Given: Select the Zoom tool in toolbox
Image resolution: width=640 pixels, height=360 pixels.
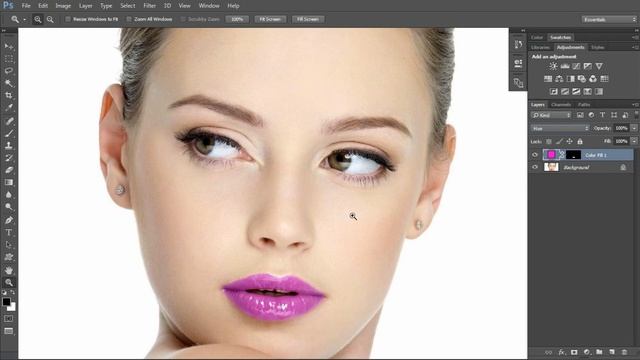Looking at the screenshot, I should point(9,282).
